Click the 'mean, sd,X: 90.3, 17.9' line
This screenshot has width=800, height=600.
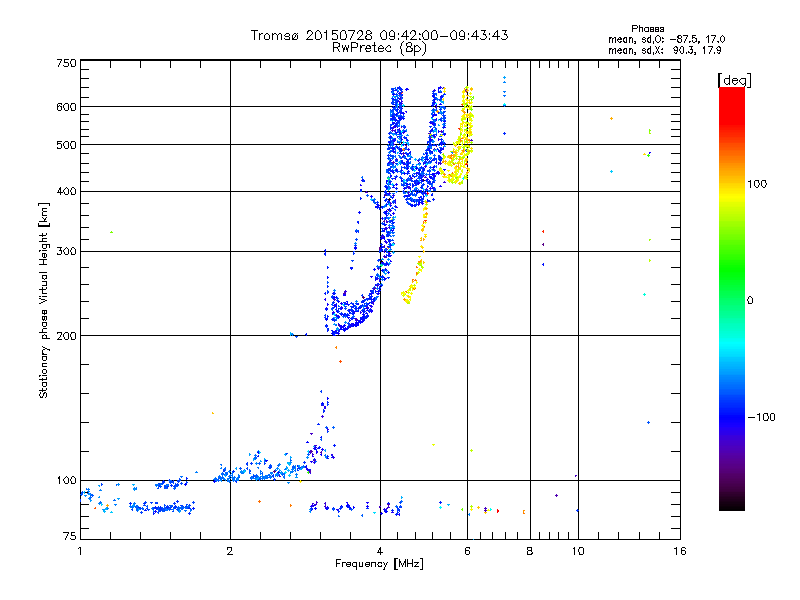[664, 50]
